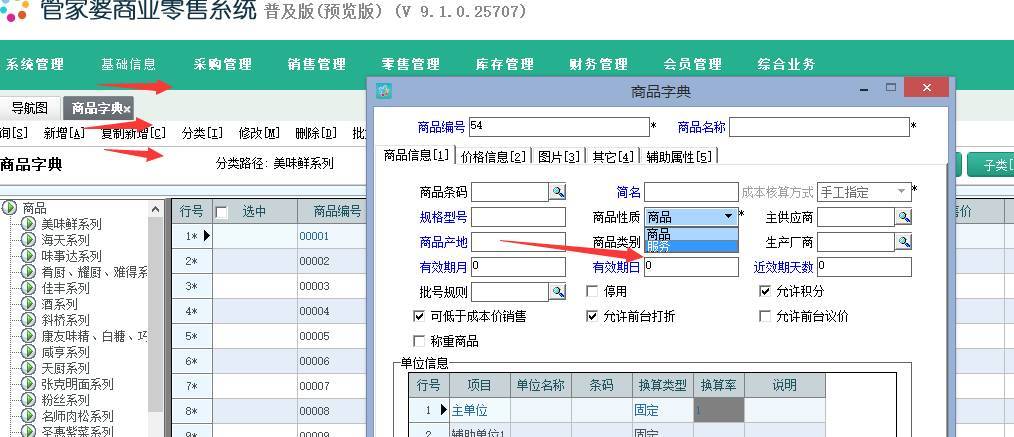The width and height of the screenshot is (1014, 437).
Task: Click the 咸亨系列 tree node icon
Action: coord(28,352)
